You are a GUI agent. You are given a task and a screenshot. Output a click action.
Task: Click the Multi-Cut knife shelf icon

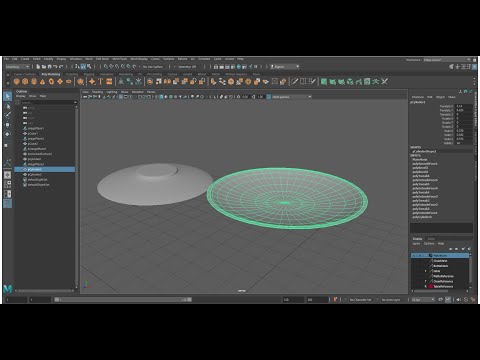coord(295,81)
